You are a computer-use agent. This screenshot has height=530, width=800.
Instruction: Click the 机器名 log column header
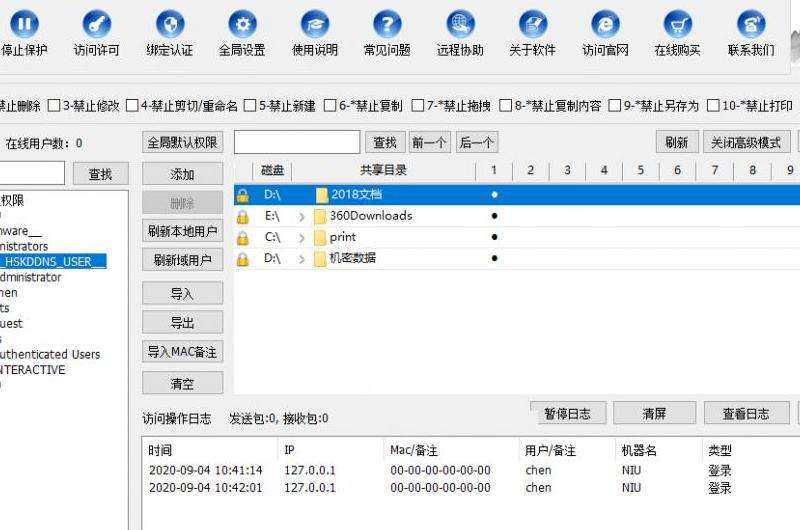639,450
